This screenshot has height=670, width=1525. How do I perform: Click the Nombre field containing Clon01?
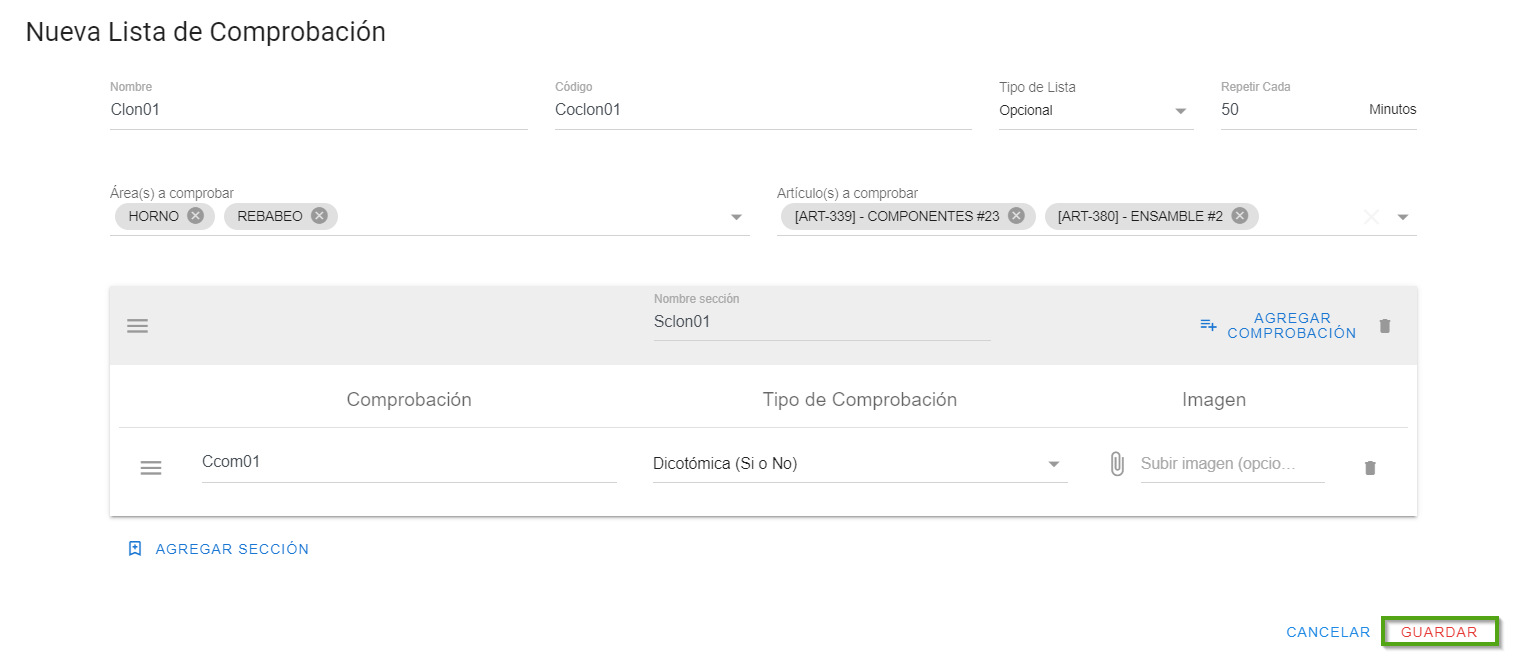(x=318, y=110)
